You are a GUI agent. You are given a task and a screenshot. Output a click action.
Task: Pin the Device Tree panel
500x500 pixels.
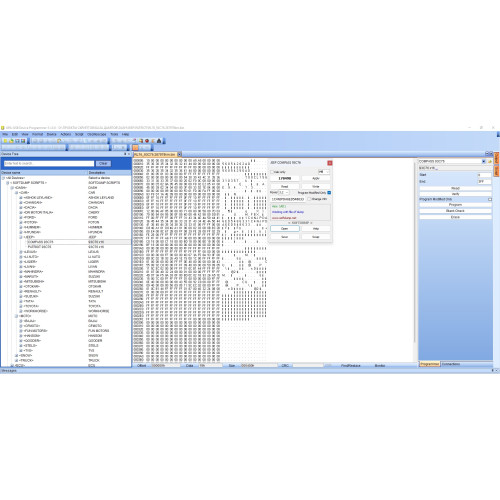coord(125,154)
